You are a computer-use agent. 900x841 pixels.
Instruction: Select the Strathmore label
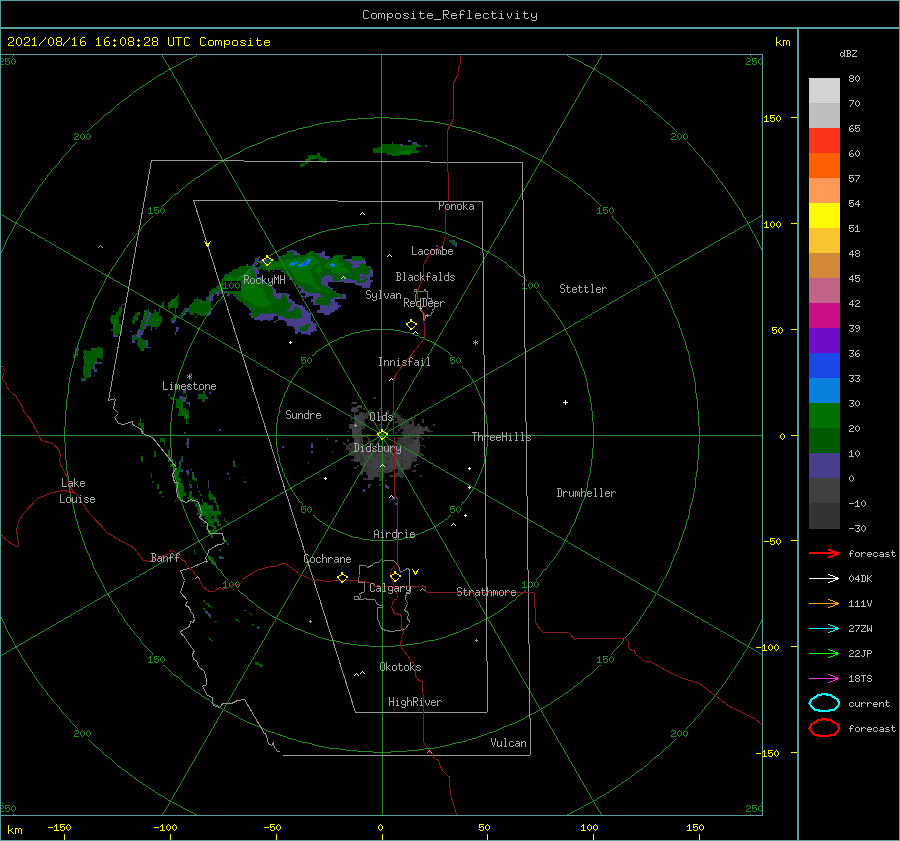(486, 592)
